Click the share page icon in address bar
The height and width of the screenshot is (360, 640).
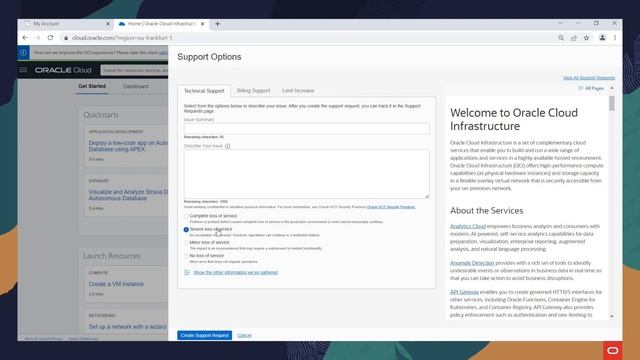574,38
